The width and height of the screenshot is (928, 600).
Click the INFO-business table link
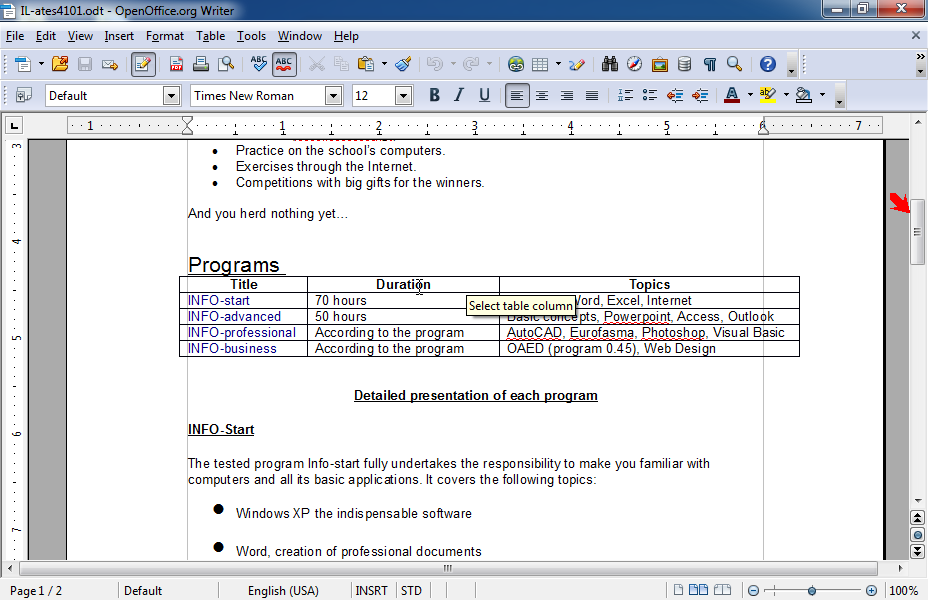[x=232, y=349]
